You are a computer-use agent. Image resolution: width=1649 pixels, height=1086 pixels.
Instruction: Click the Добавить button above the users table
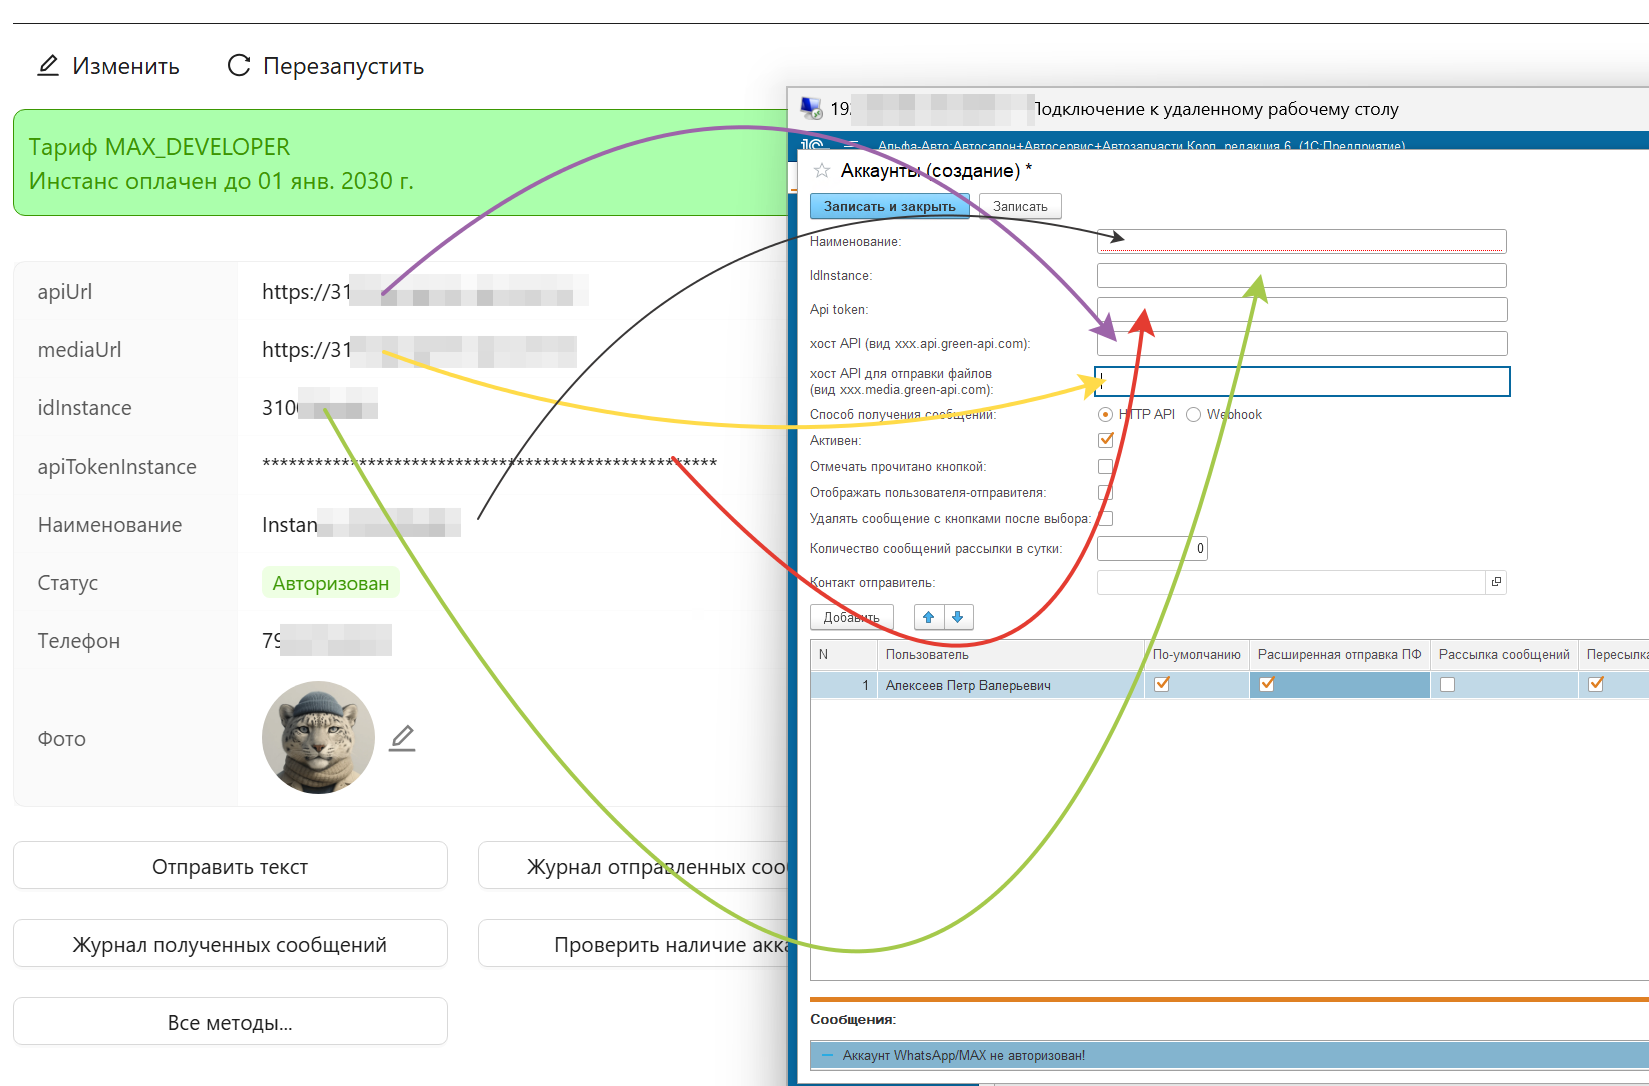pyautogui.click(x=852, y=617)
